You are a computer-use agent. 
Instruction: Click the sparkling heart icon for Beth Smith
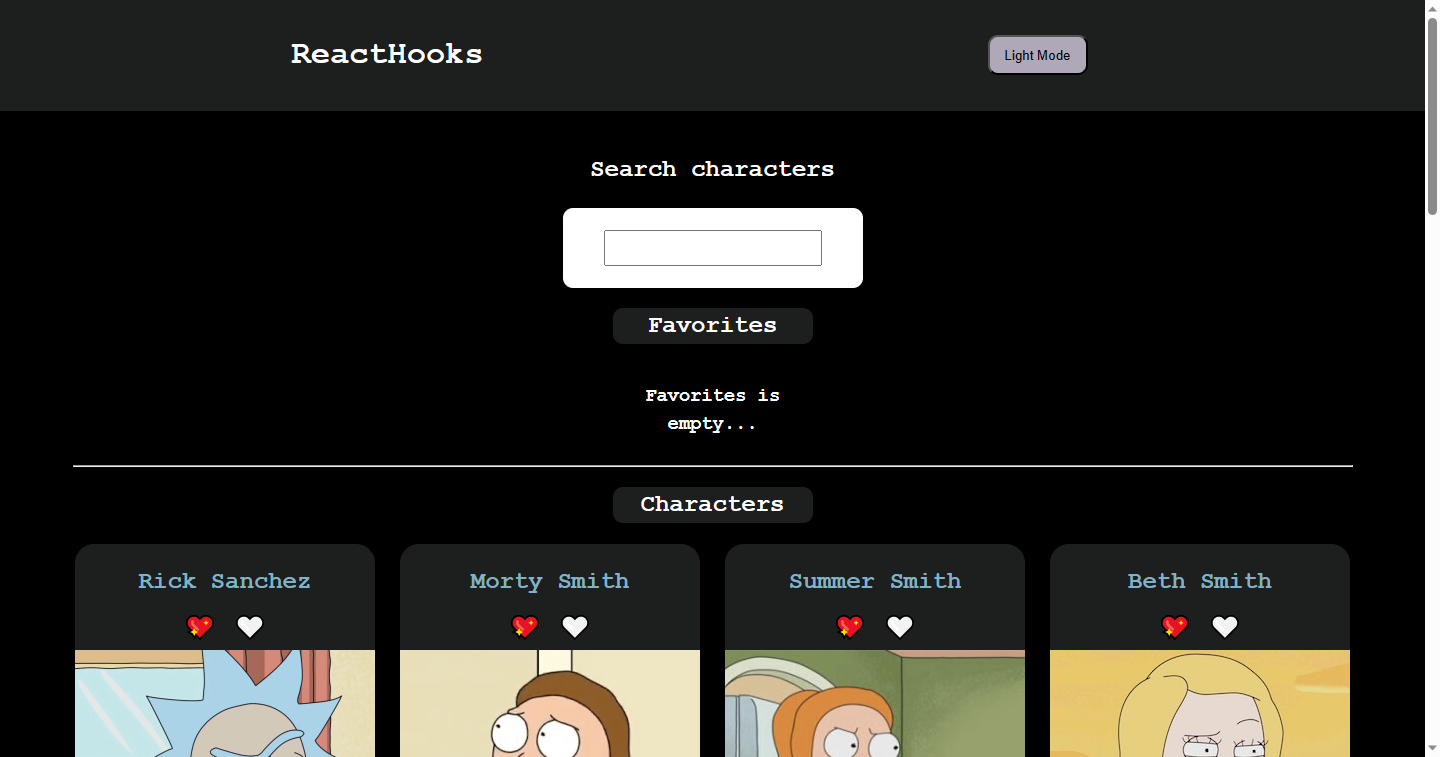(x=1175, y=627)
